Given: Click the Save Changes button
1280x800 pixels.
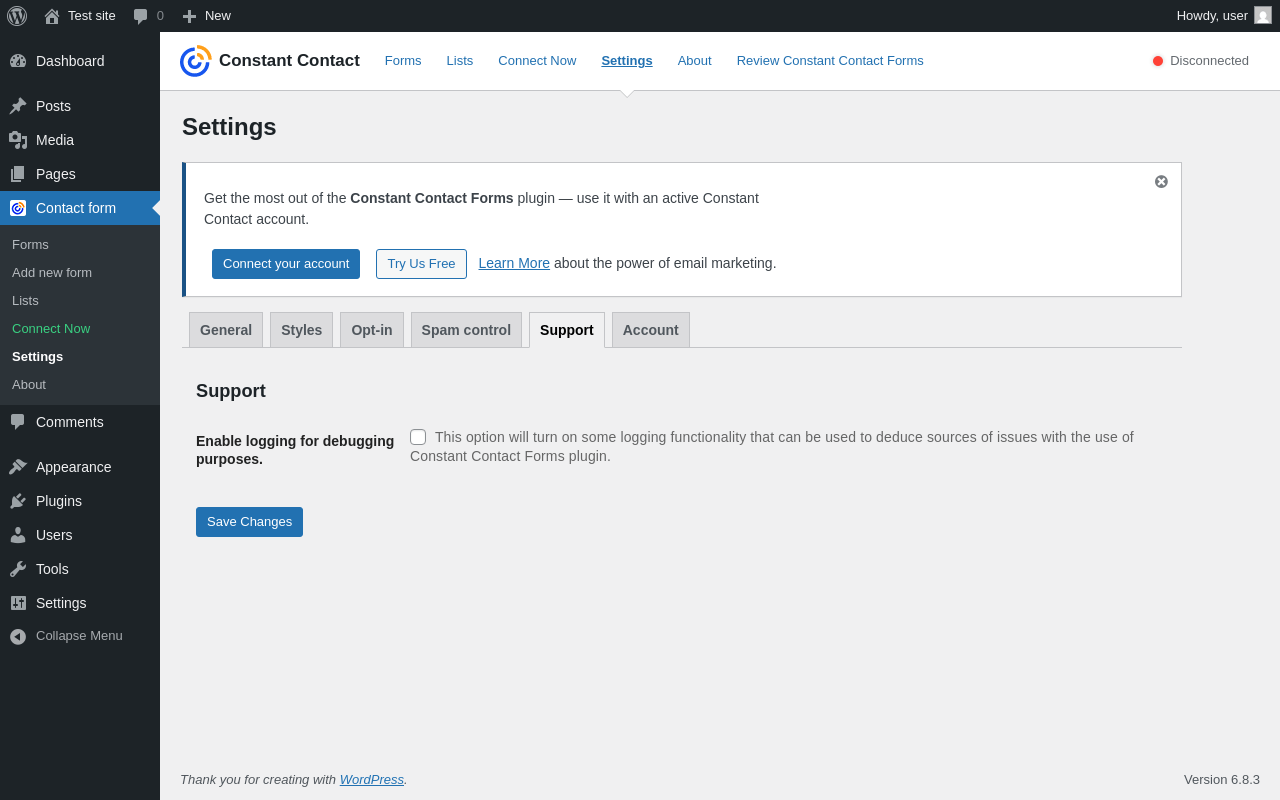Looking at the screenshot, I should pos(249,522).
